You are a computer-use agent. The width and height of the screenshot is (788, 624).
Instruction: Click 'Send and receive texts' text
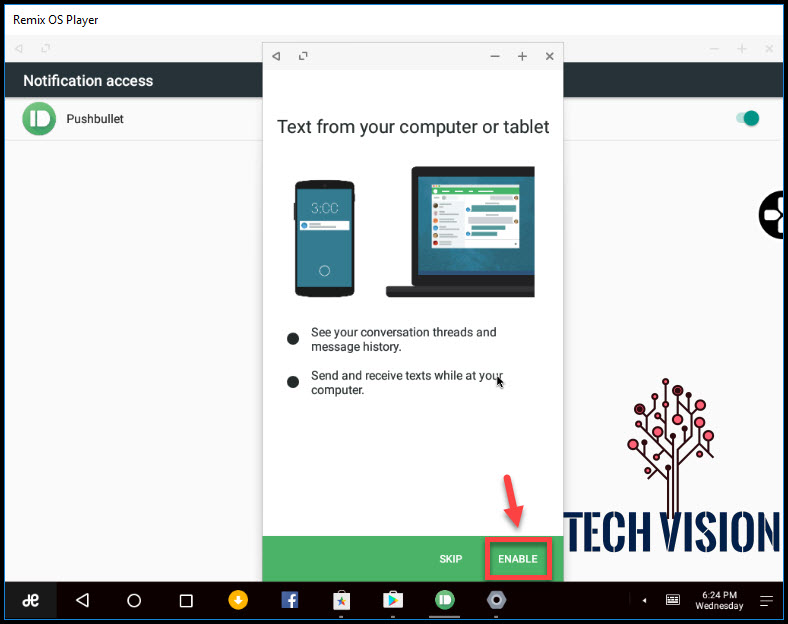[x=407, y=382]
